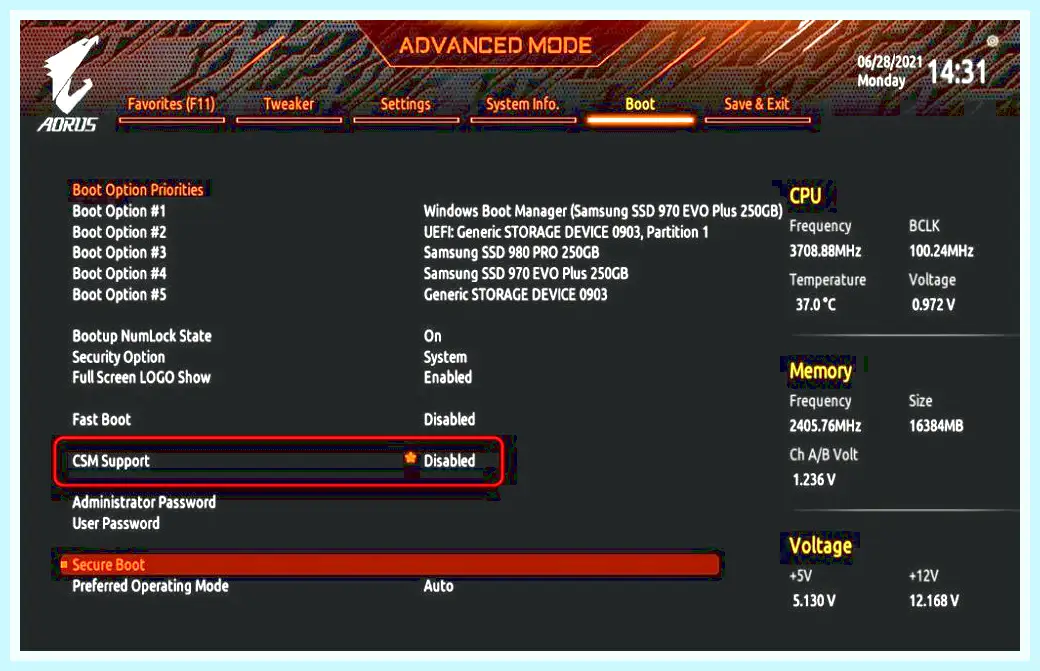Change Preferred Operating Mode Auto value
The image size is (1040, 671).
point(438,586)
